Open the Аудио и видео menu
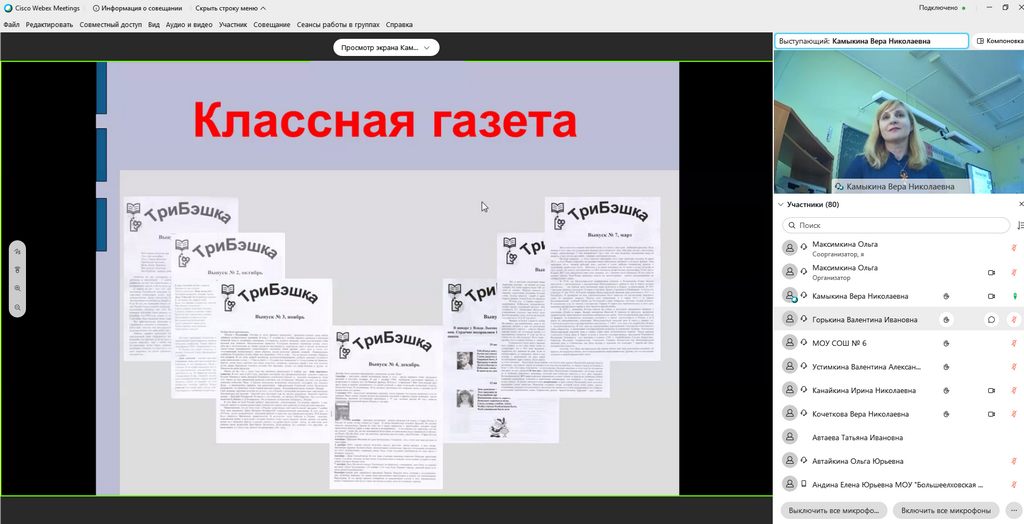1024x524 pixels. point(189,24)
